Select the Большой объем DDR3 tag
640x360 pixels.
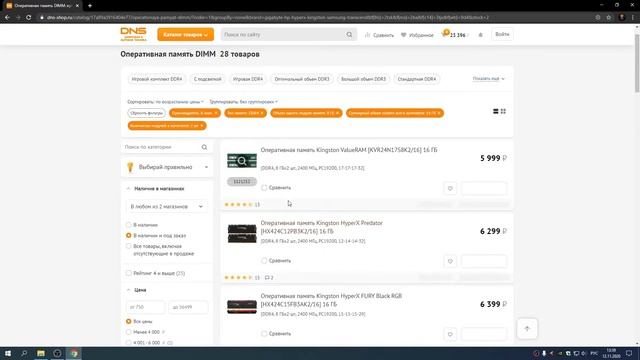pos(363,79)
